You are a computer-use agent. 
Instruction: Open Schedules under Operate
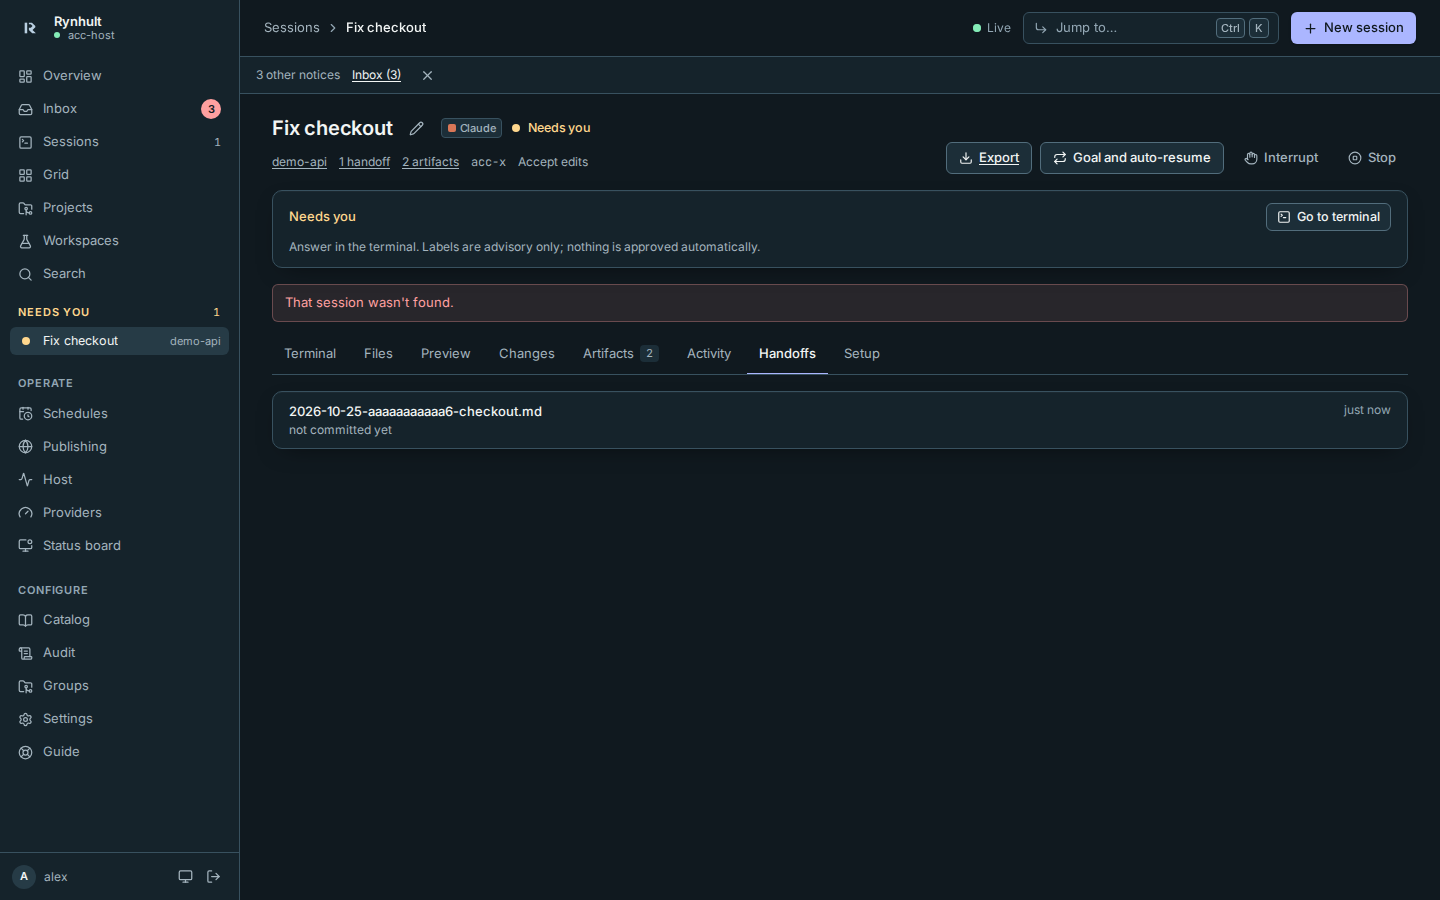coord(119,414)
